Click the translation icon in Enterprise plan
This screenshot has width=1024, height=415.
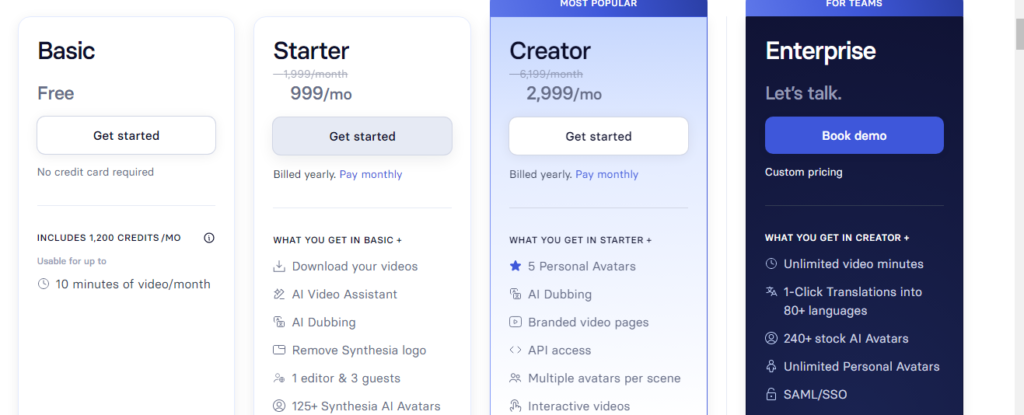click(771, 292)
